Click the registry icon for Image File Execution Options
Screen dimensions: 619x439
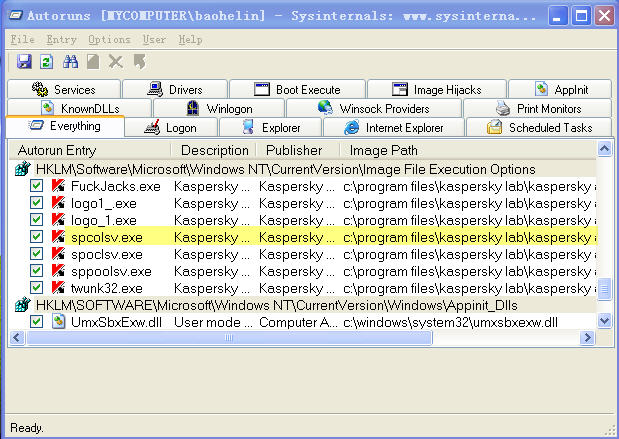pyautogui.click(x=22, y=169)
